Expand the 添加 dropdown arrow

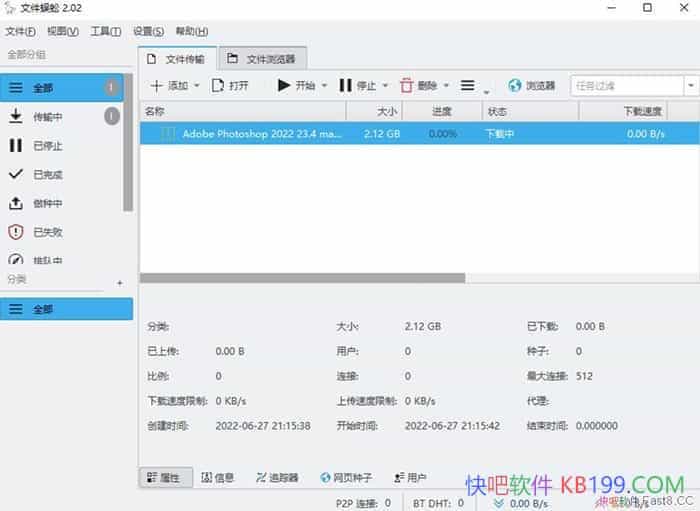pyautogui.click(x=197, y=86)
